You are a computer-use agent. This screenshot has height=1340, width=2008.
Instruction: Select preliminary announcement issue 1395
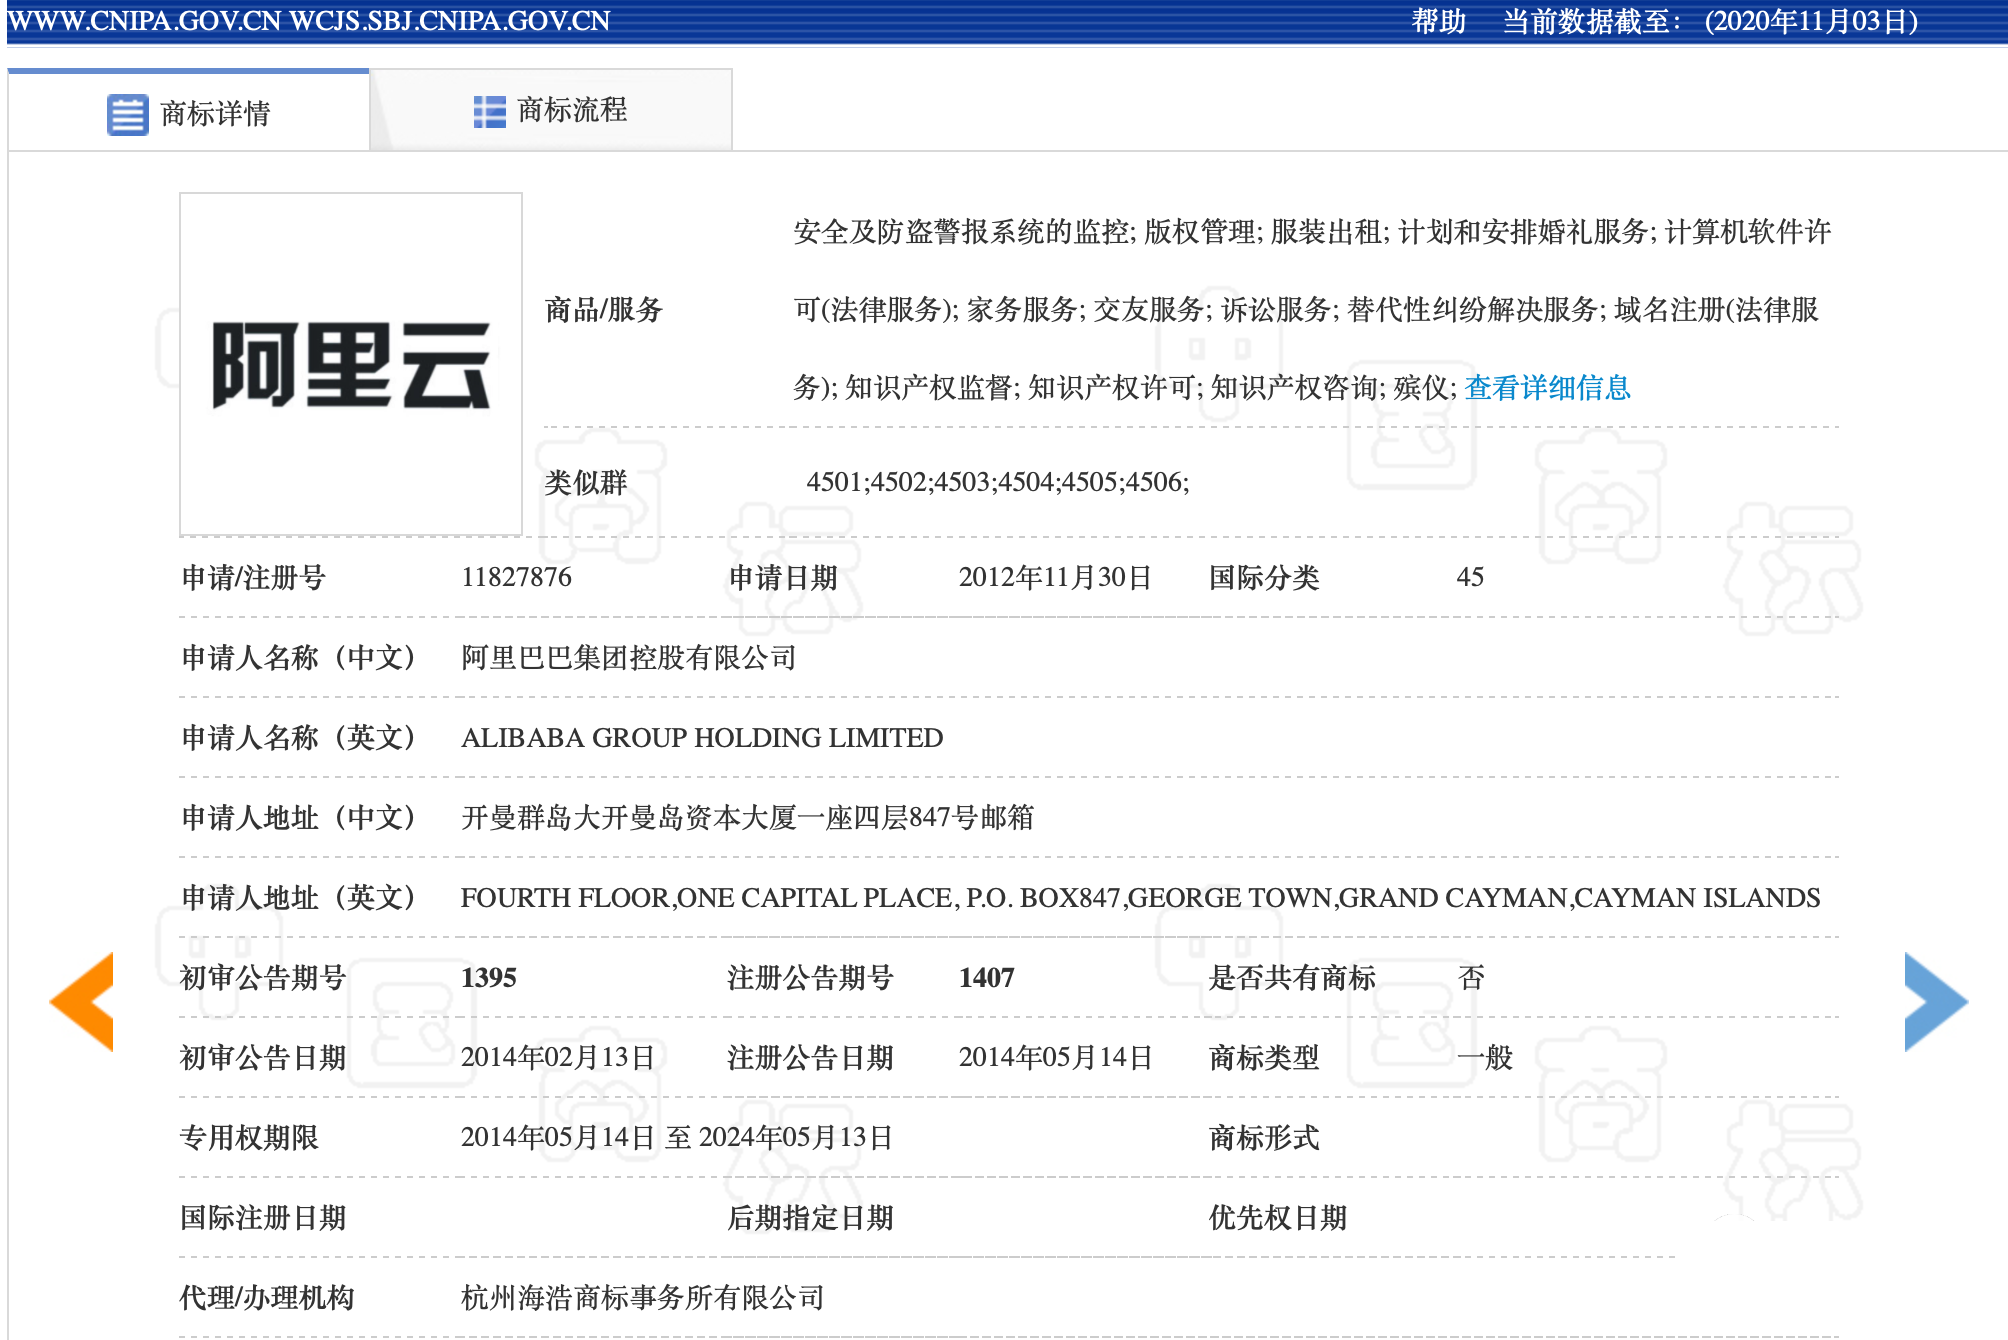coord(489,977)
